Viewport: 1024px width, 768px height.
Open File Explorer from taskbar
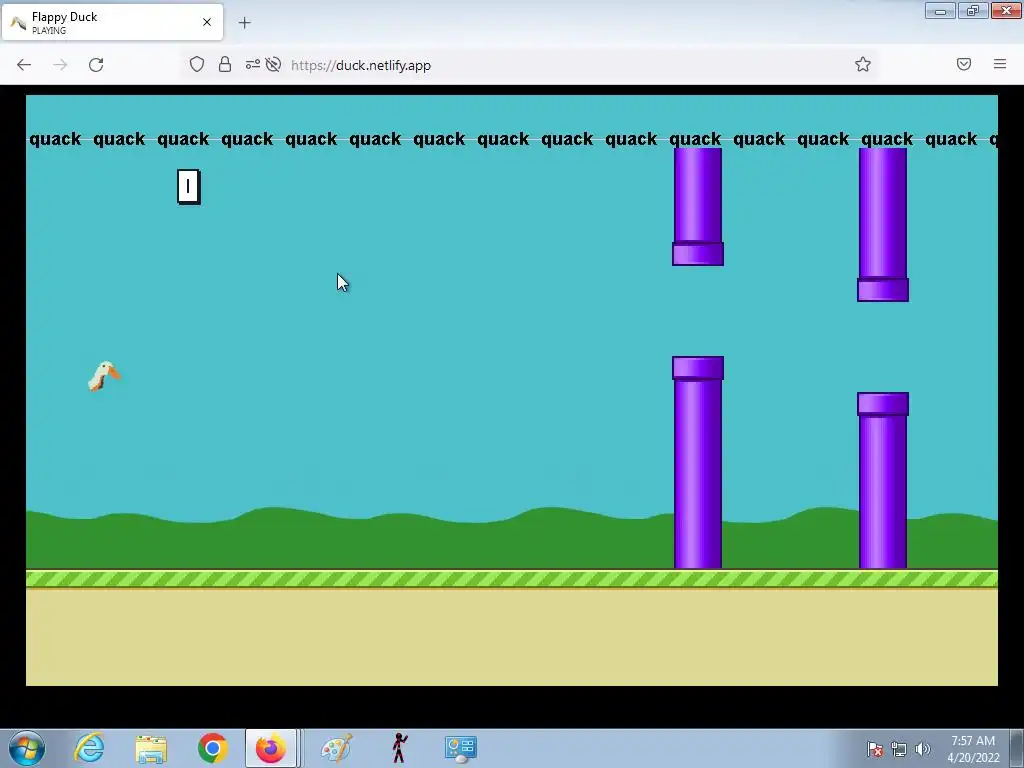151,748
